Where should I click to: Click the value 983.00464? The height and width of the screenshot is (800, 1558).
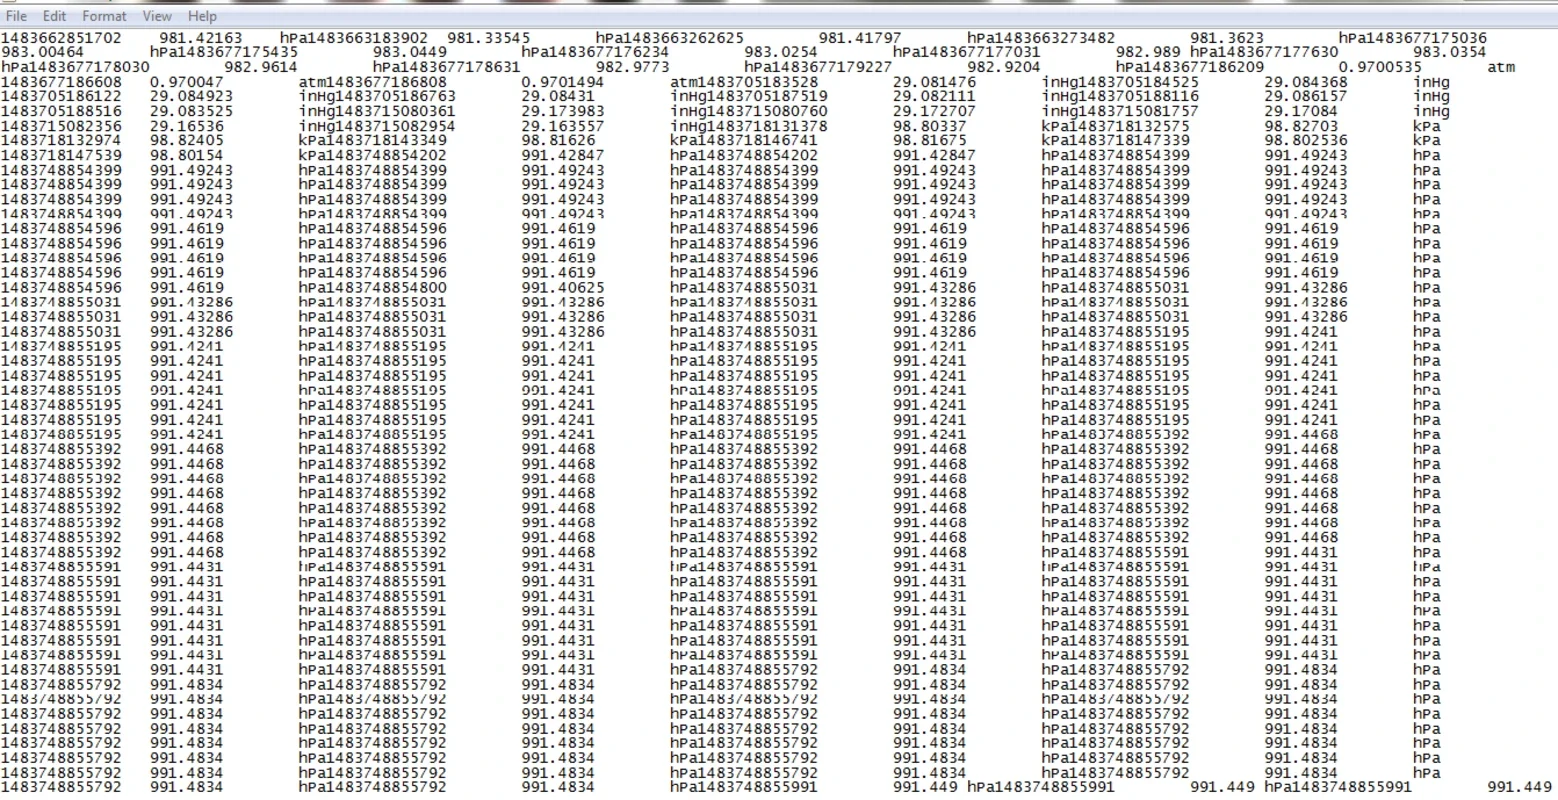[x=42, y=52]
